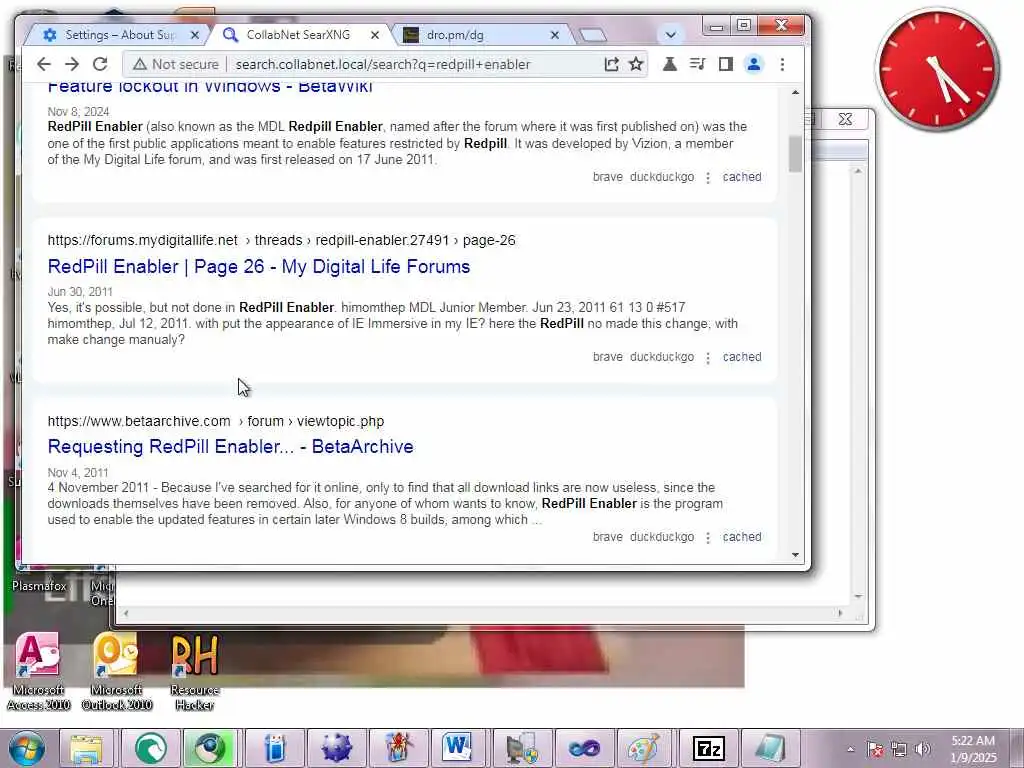This screenshot has width=1024, height=768.
Task: Click cached link for BetaArchive result
Action: 742,537
